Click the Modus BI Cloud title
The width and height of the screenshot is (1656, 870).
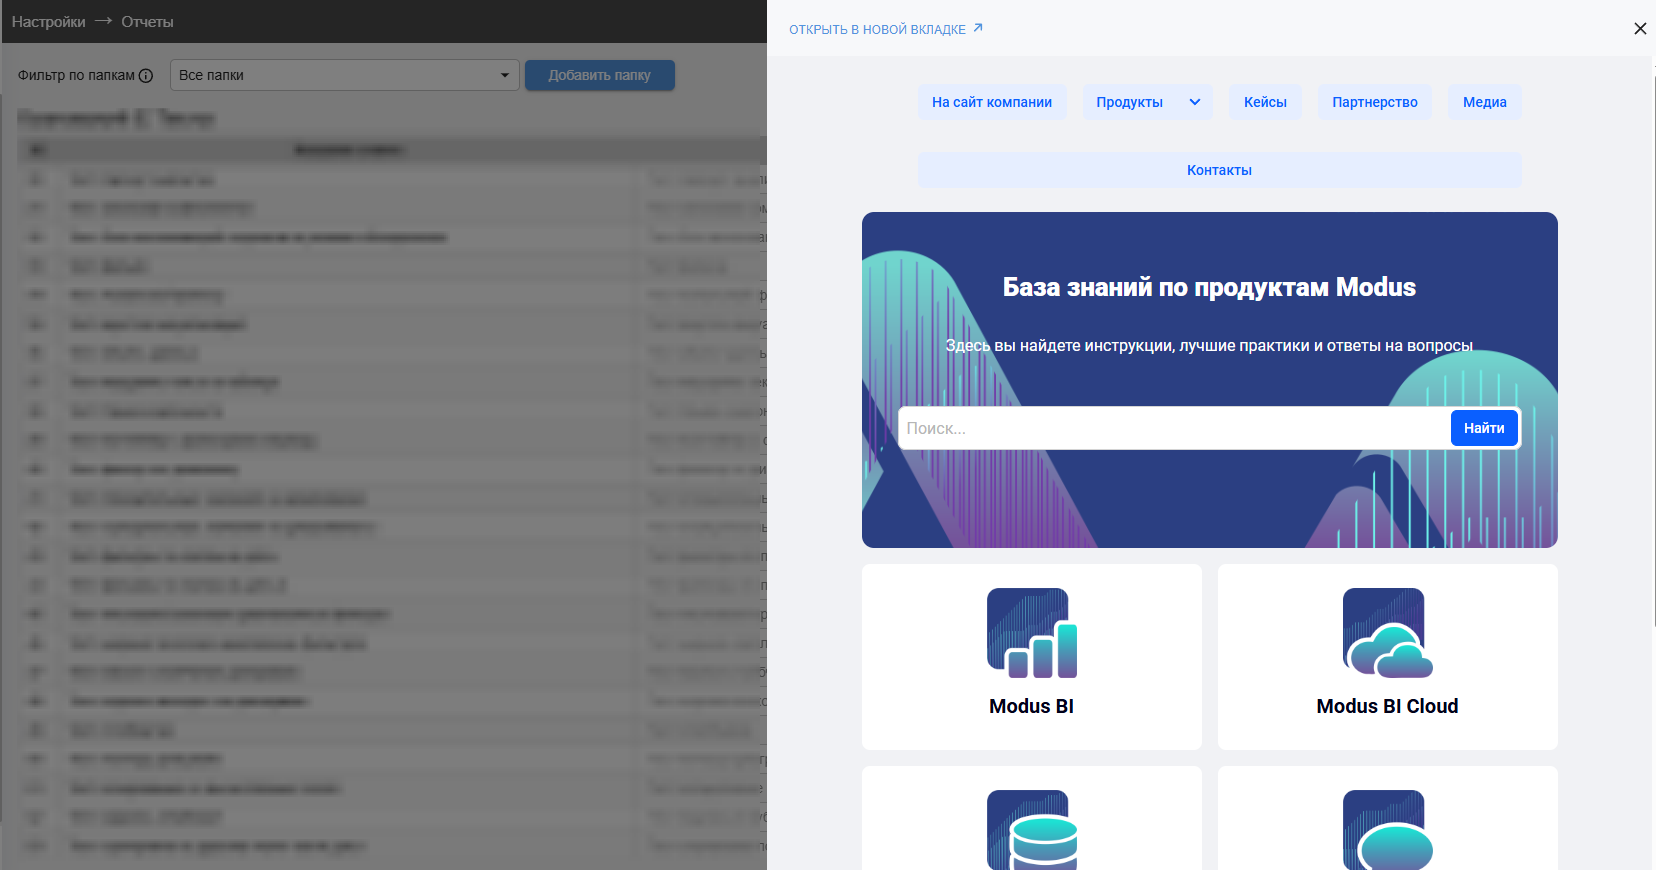point(1387,706)
